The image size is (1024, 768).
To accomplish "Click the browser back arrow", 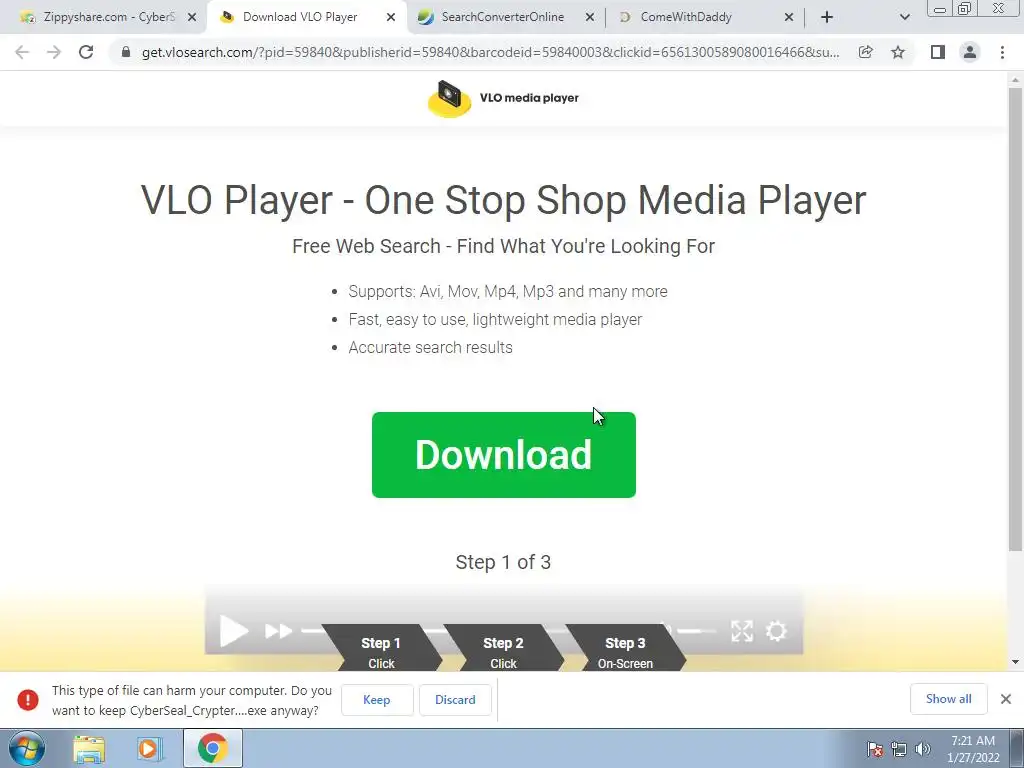I will point(22,52).
